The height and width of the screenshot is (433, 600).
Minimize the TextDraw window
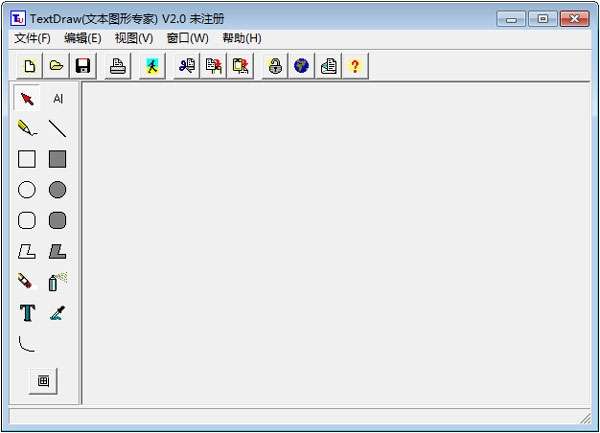tap(511, 19)
